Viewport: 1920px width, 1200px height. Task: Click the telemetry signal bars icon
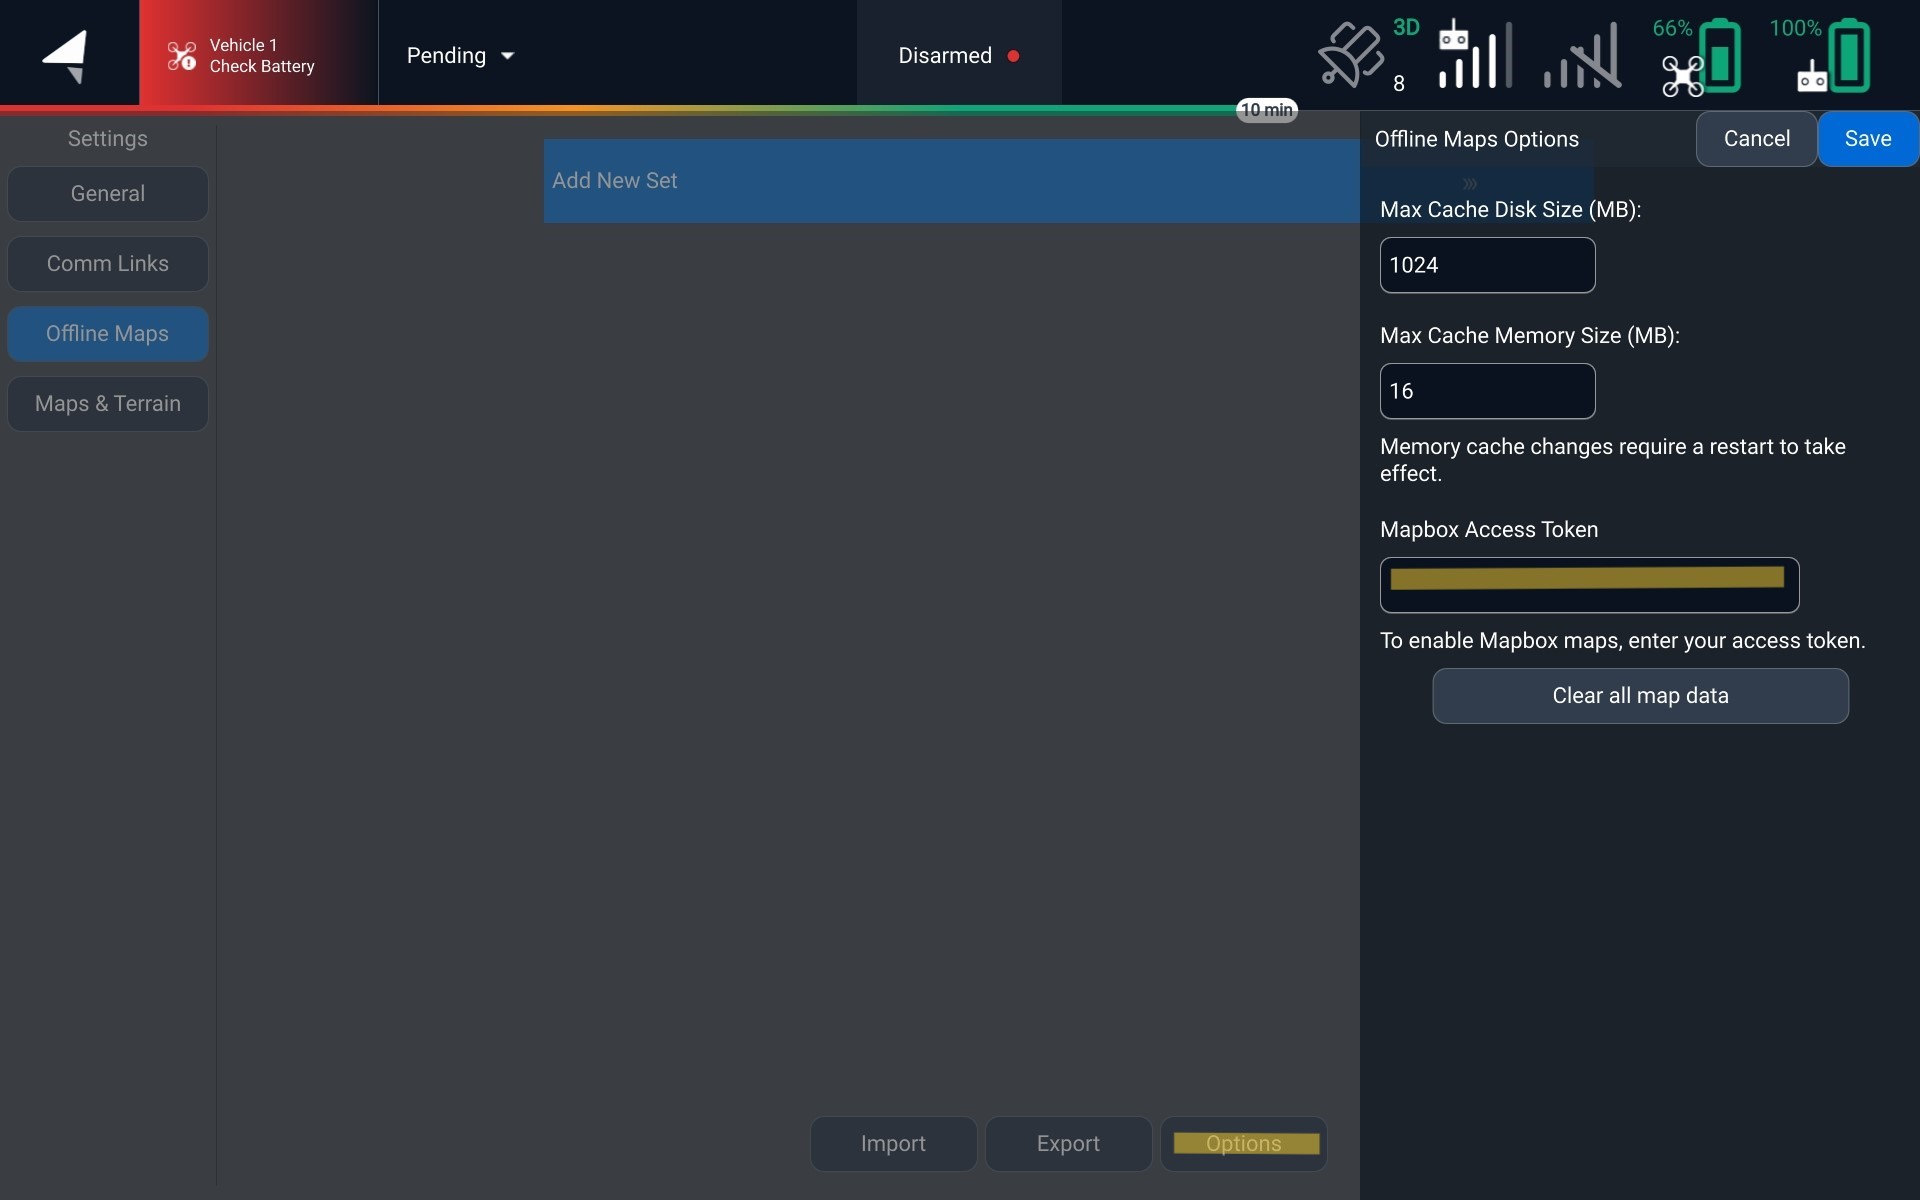point(1582,57)
